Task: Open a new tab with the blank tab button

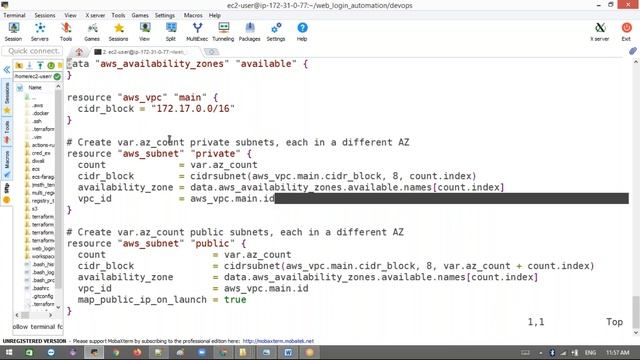Action: [x=211, y=52]
